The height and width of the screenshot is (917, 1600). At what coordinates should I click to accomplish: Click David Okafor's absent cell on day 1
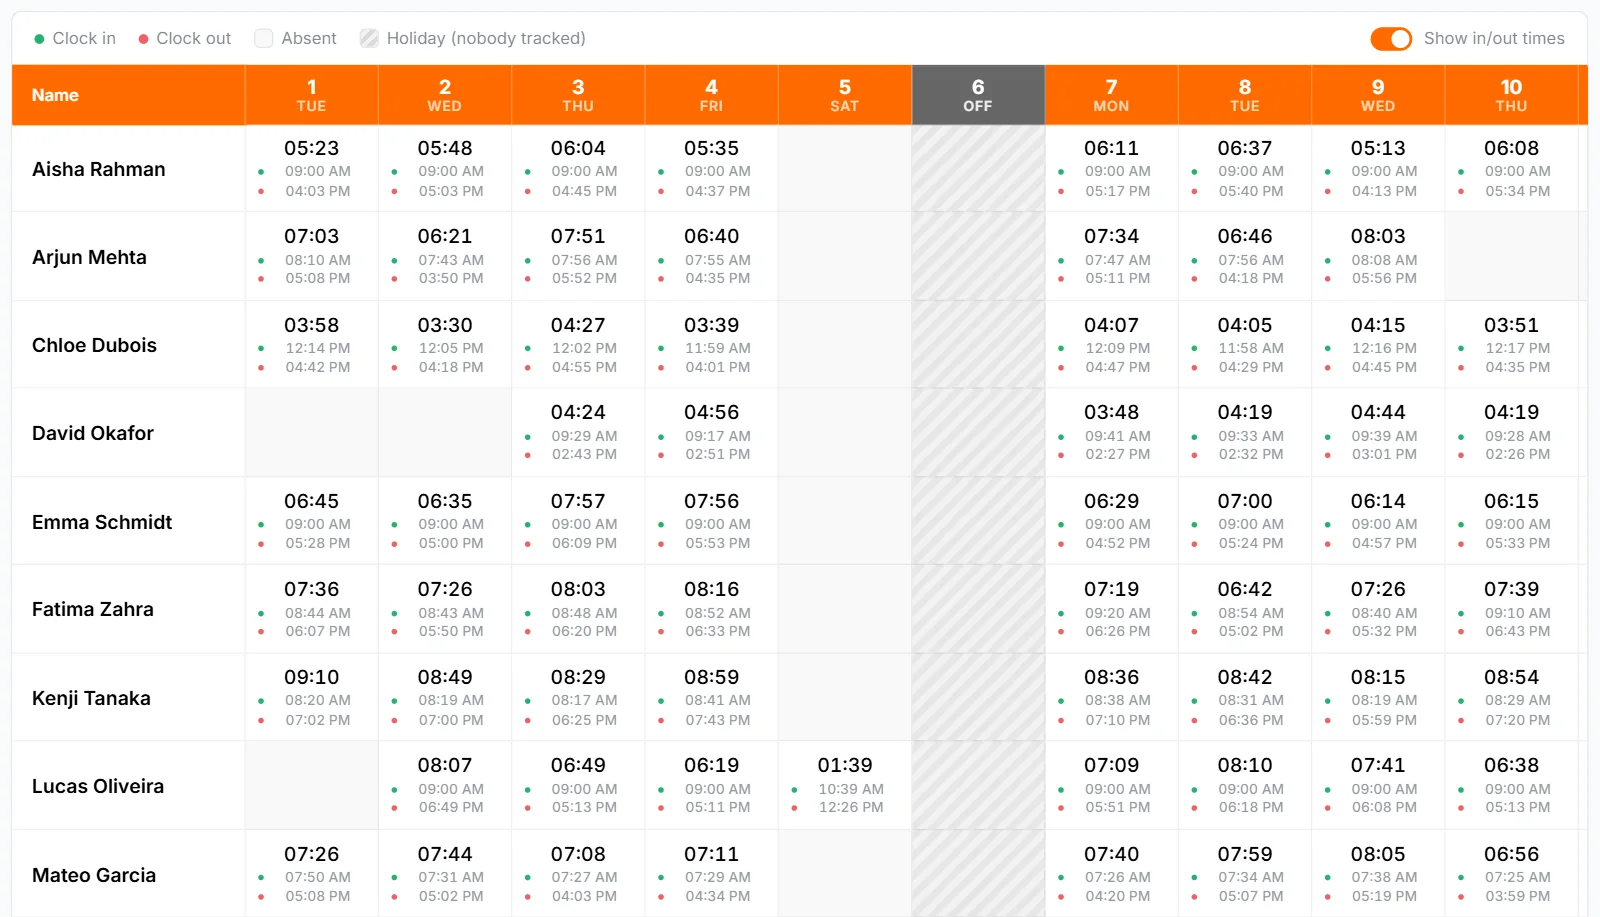coord(311,433)
